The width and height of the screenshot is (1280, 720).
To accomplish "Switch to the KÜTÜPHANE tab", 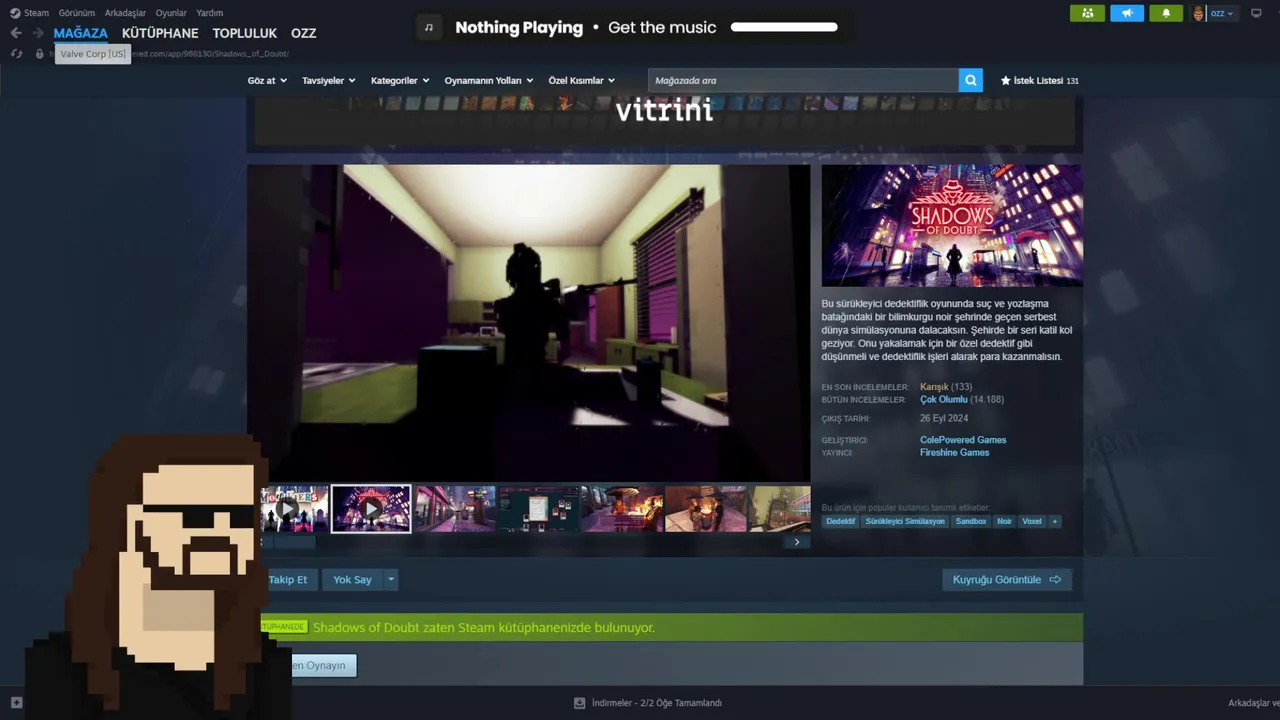I will 160,33.
